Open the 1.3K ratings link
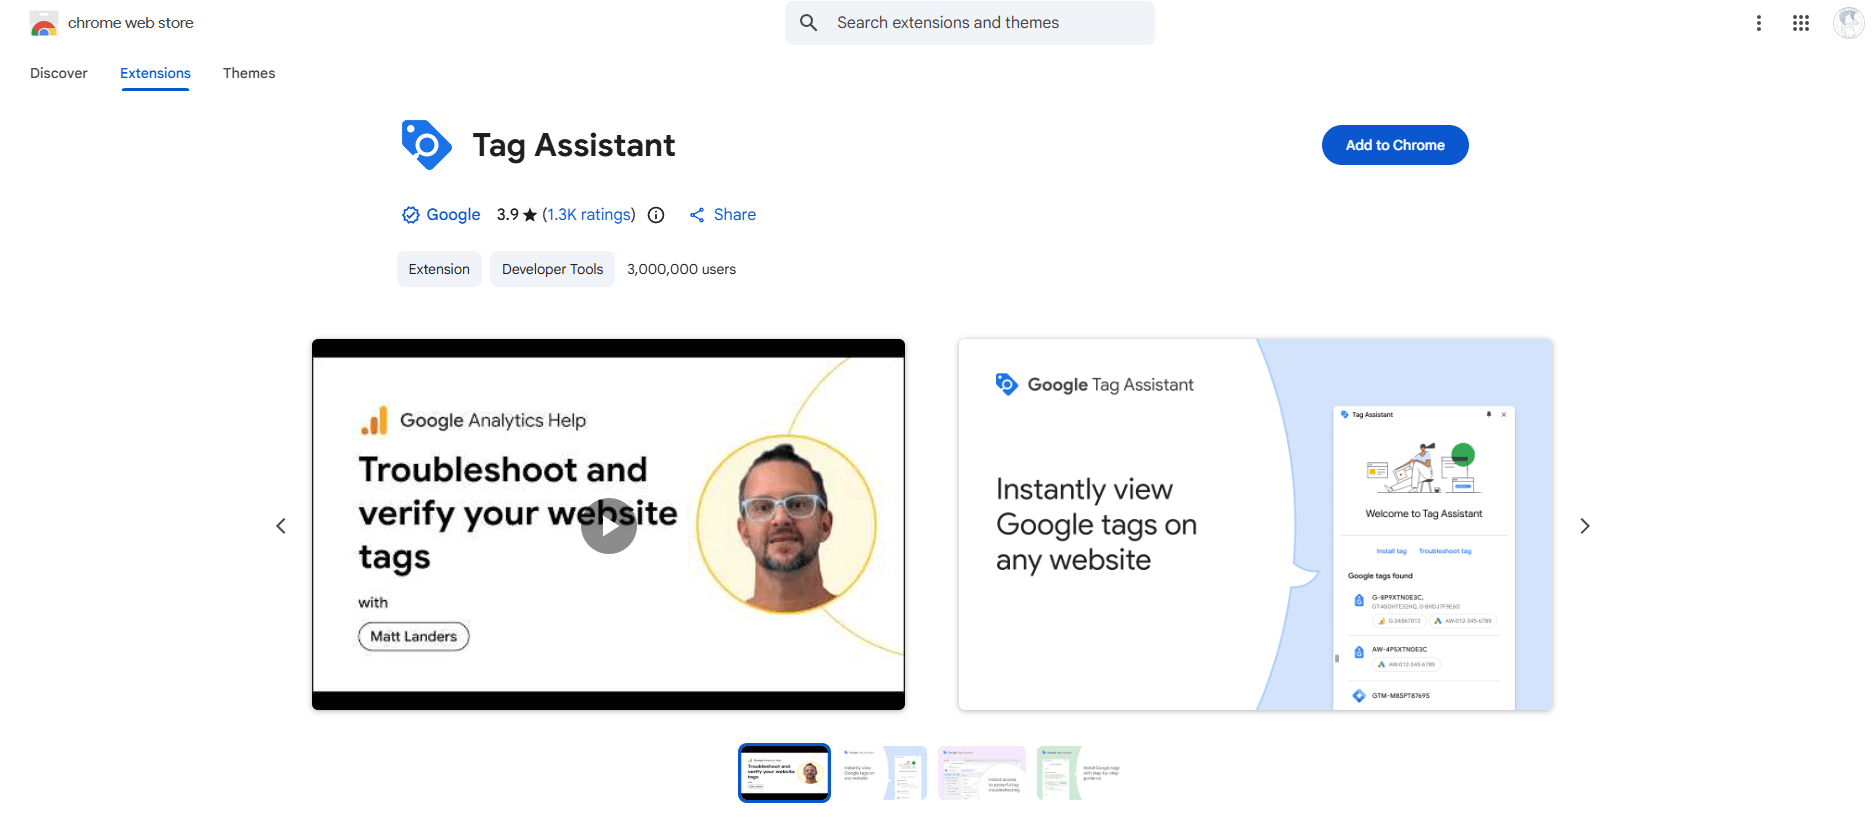The width and height of the screenshot is (1874, 821). 589,215
